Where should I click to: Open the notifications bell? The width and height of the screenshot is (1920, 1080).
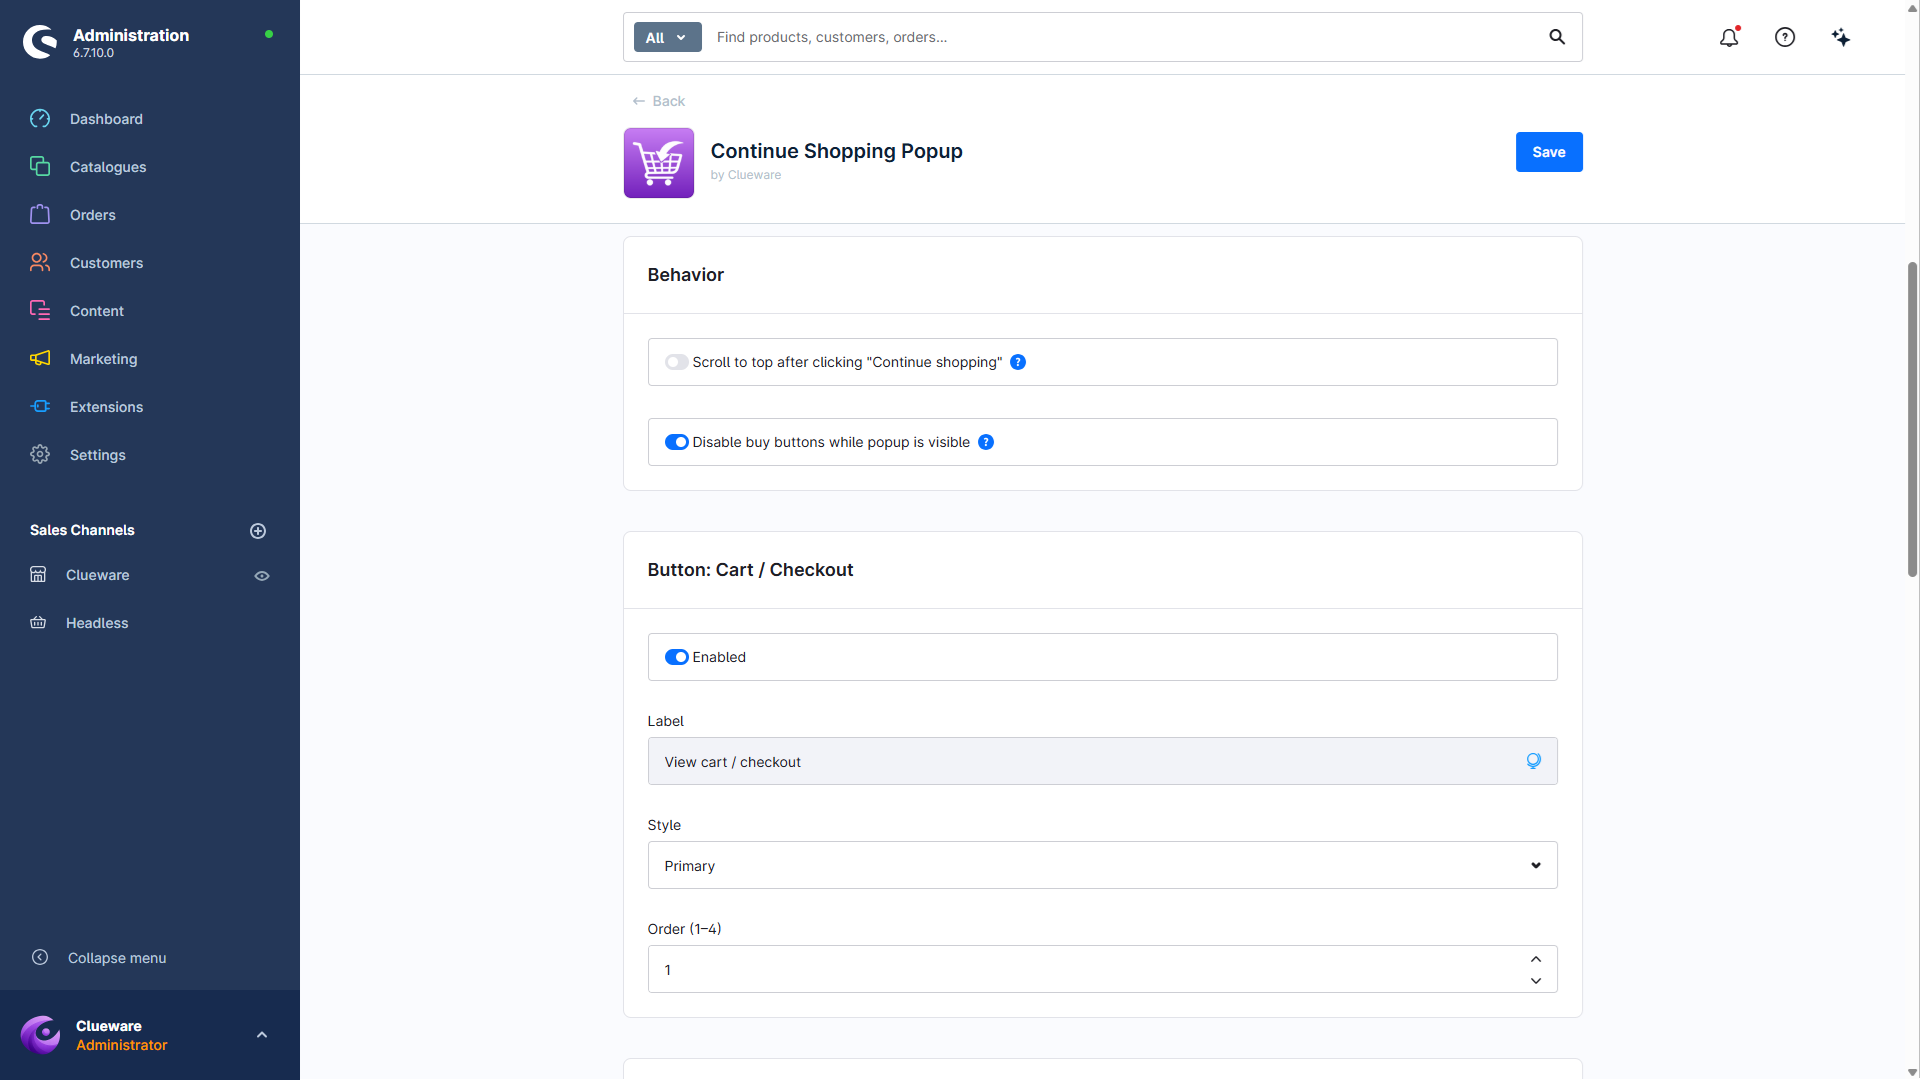click(x=1729, y=37)
